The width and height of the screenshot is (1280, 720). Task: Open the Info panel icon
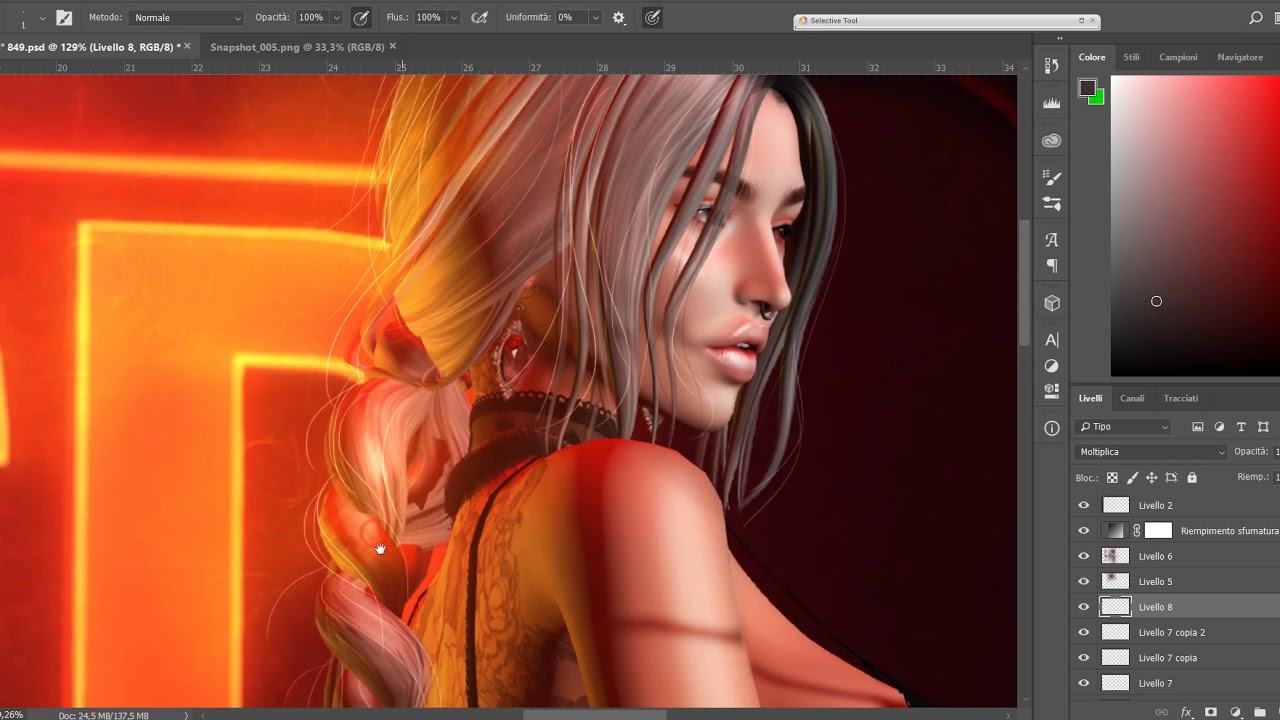coord(1051,428)
